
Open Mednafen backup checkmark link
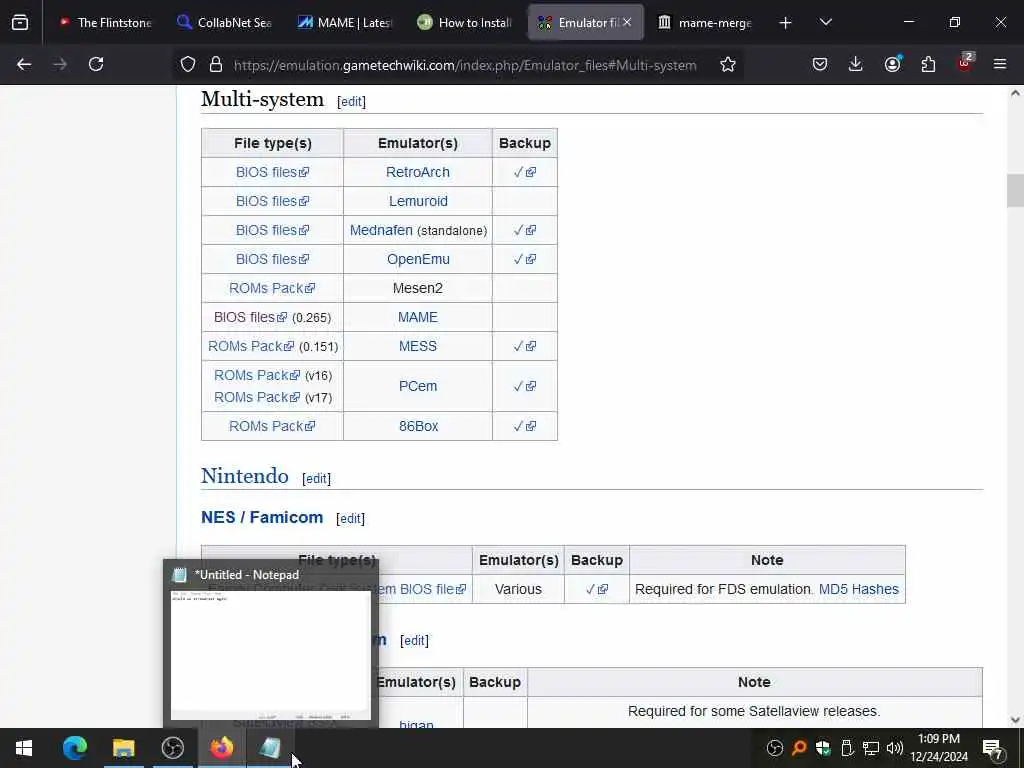pyautogui.click(x=524, y=230)
